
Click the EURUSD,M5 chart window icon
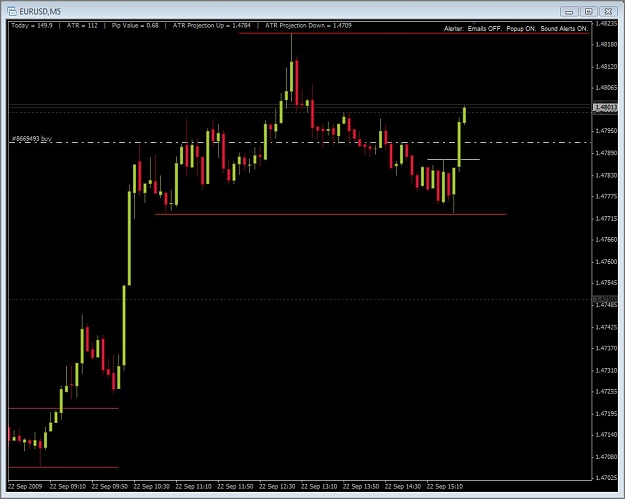12,11
